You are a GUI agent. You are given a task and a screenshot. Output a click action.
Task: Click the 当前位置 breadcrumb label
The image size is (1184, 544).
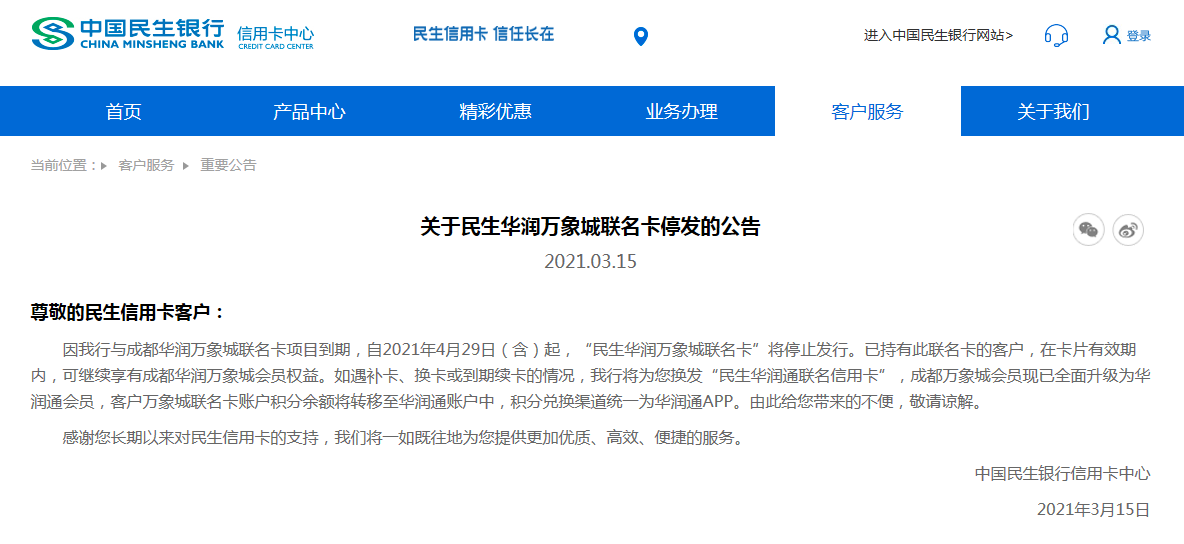click(63, 165)
